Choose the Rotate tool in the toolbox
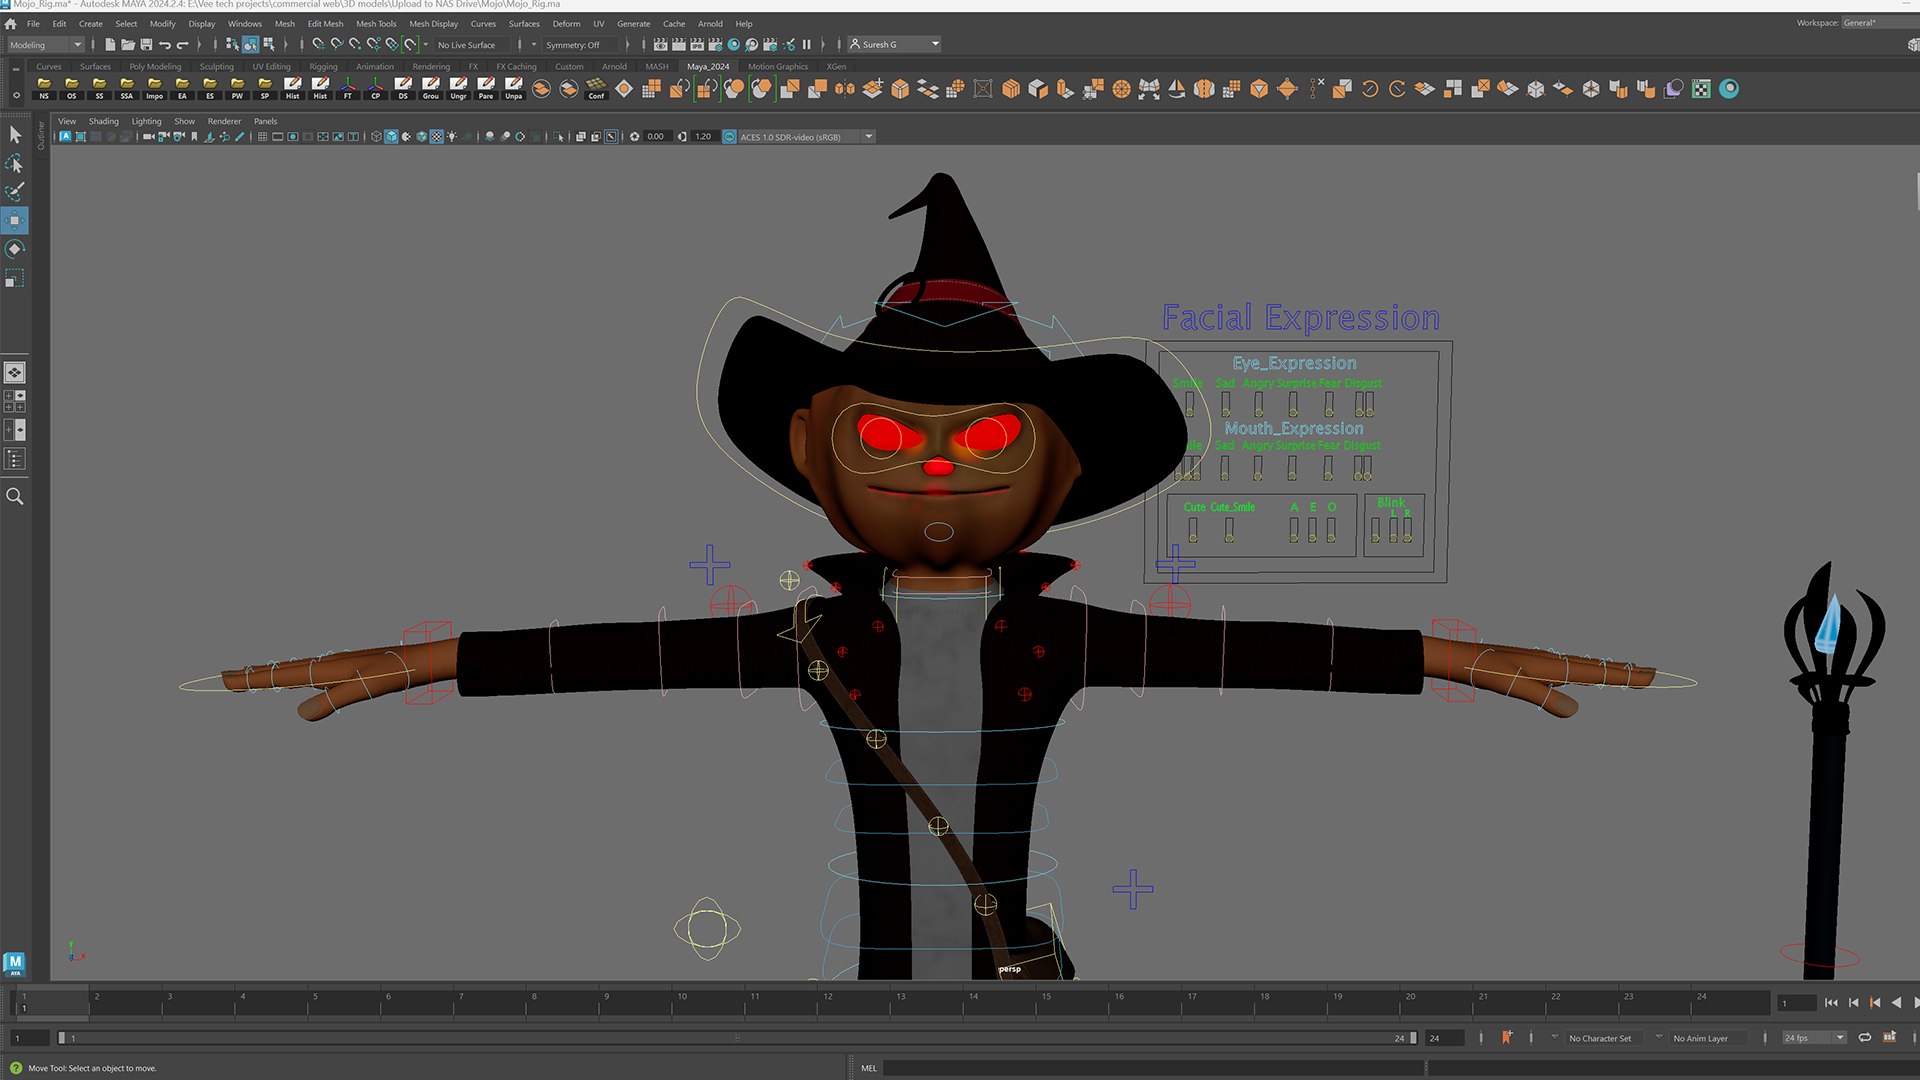This screenshot has width=1920, height=1080. pyautogui.click(x=15, y=249)
